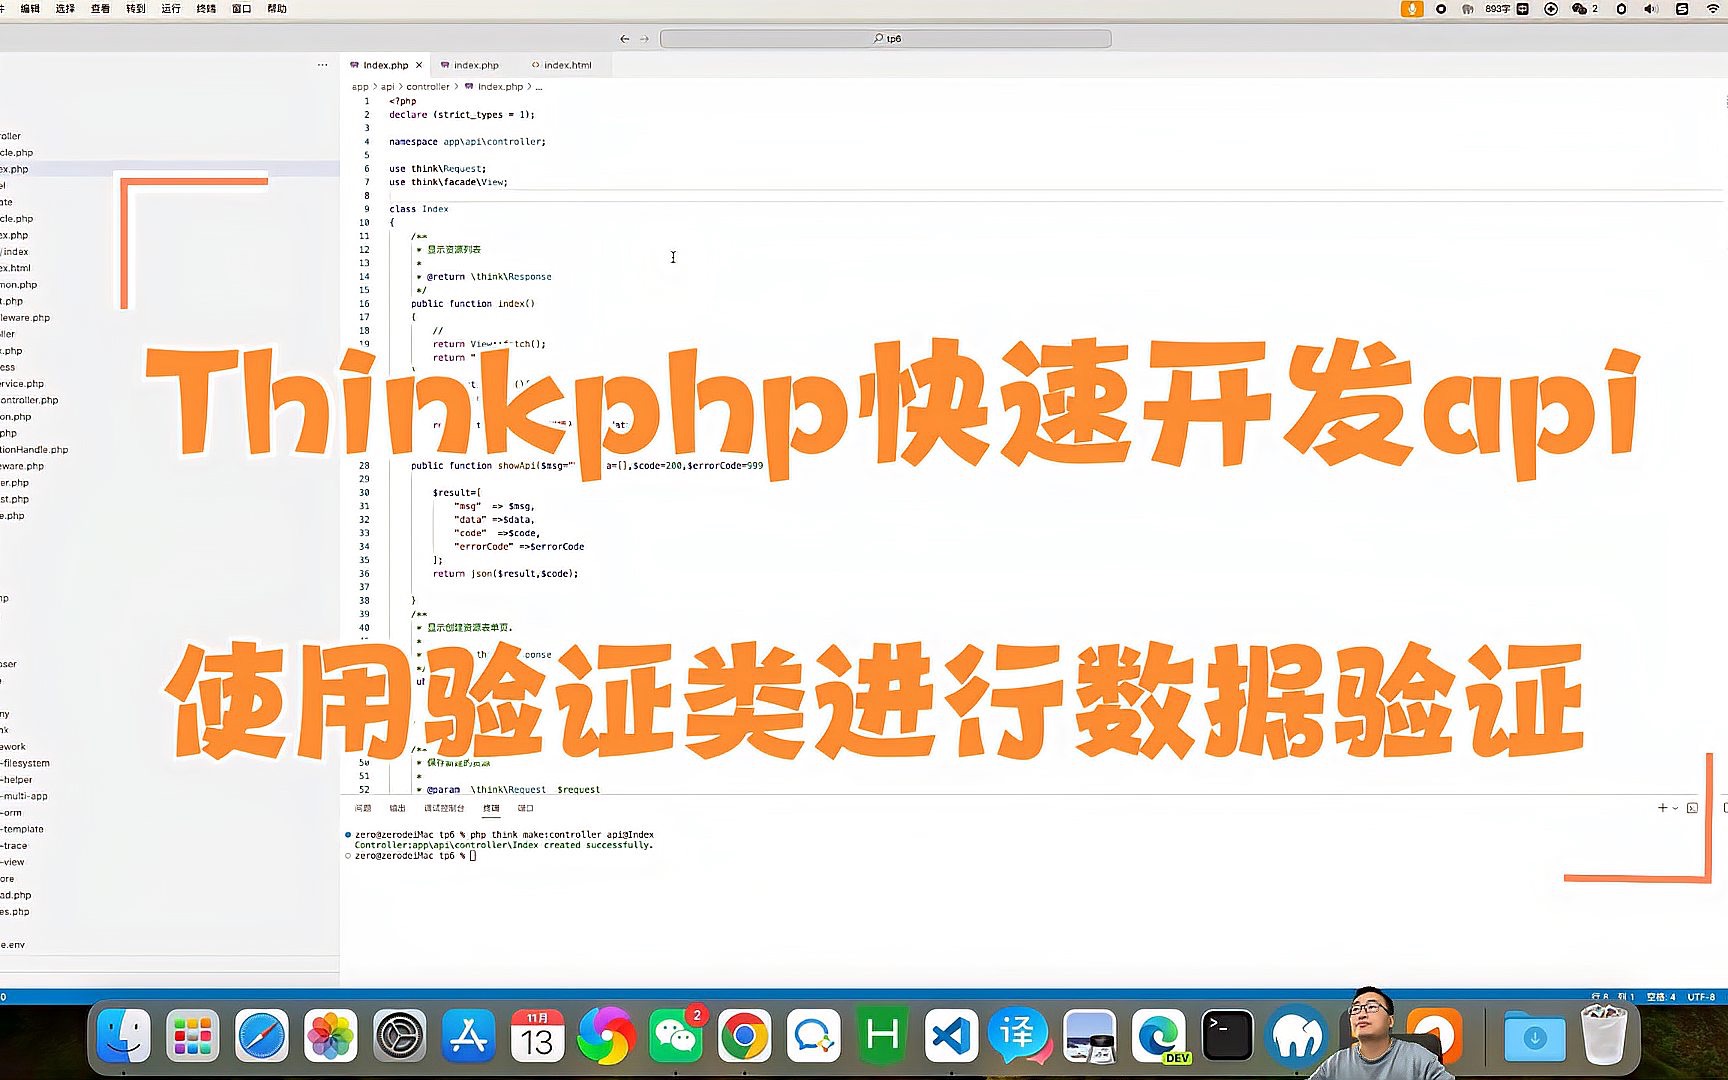Open Calendar showing 13 in dock
This screenshot has height=1080, width=1728.
click(x=537, y=1035)
